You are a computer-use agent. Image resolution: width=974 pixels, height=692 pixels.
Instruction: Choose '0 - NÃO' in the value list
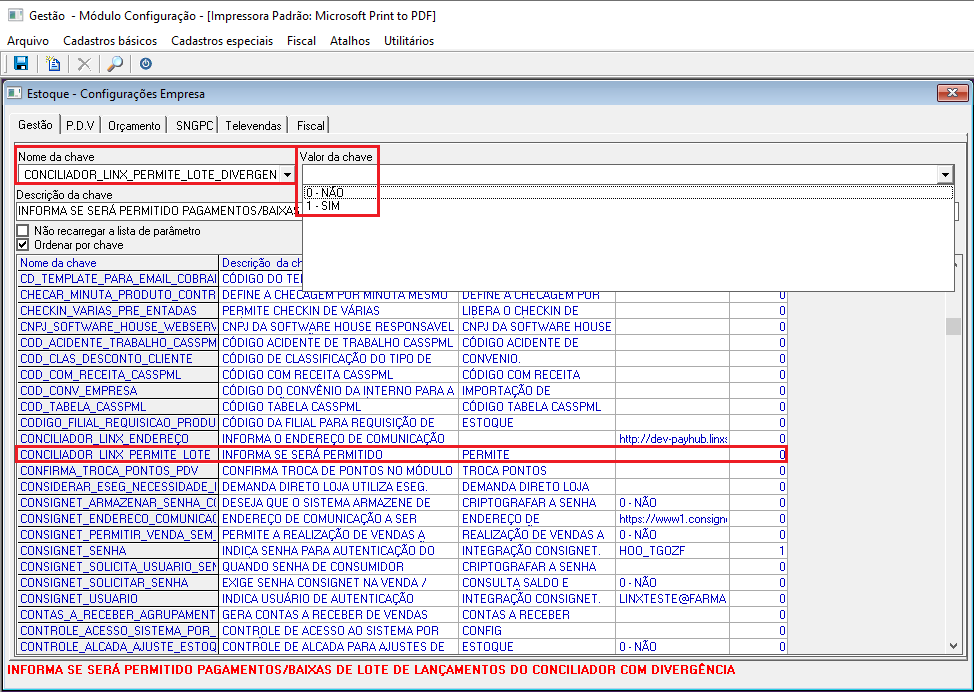pos(326,192)
